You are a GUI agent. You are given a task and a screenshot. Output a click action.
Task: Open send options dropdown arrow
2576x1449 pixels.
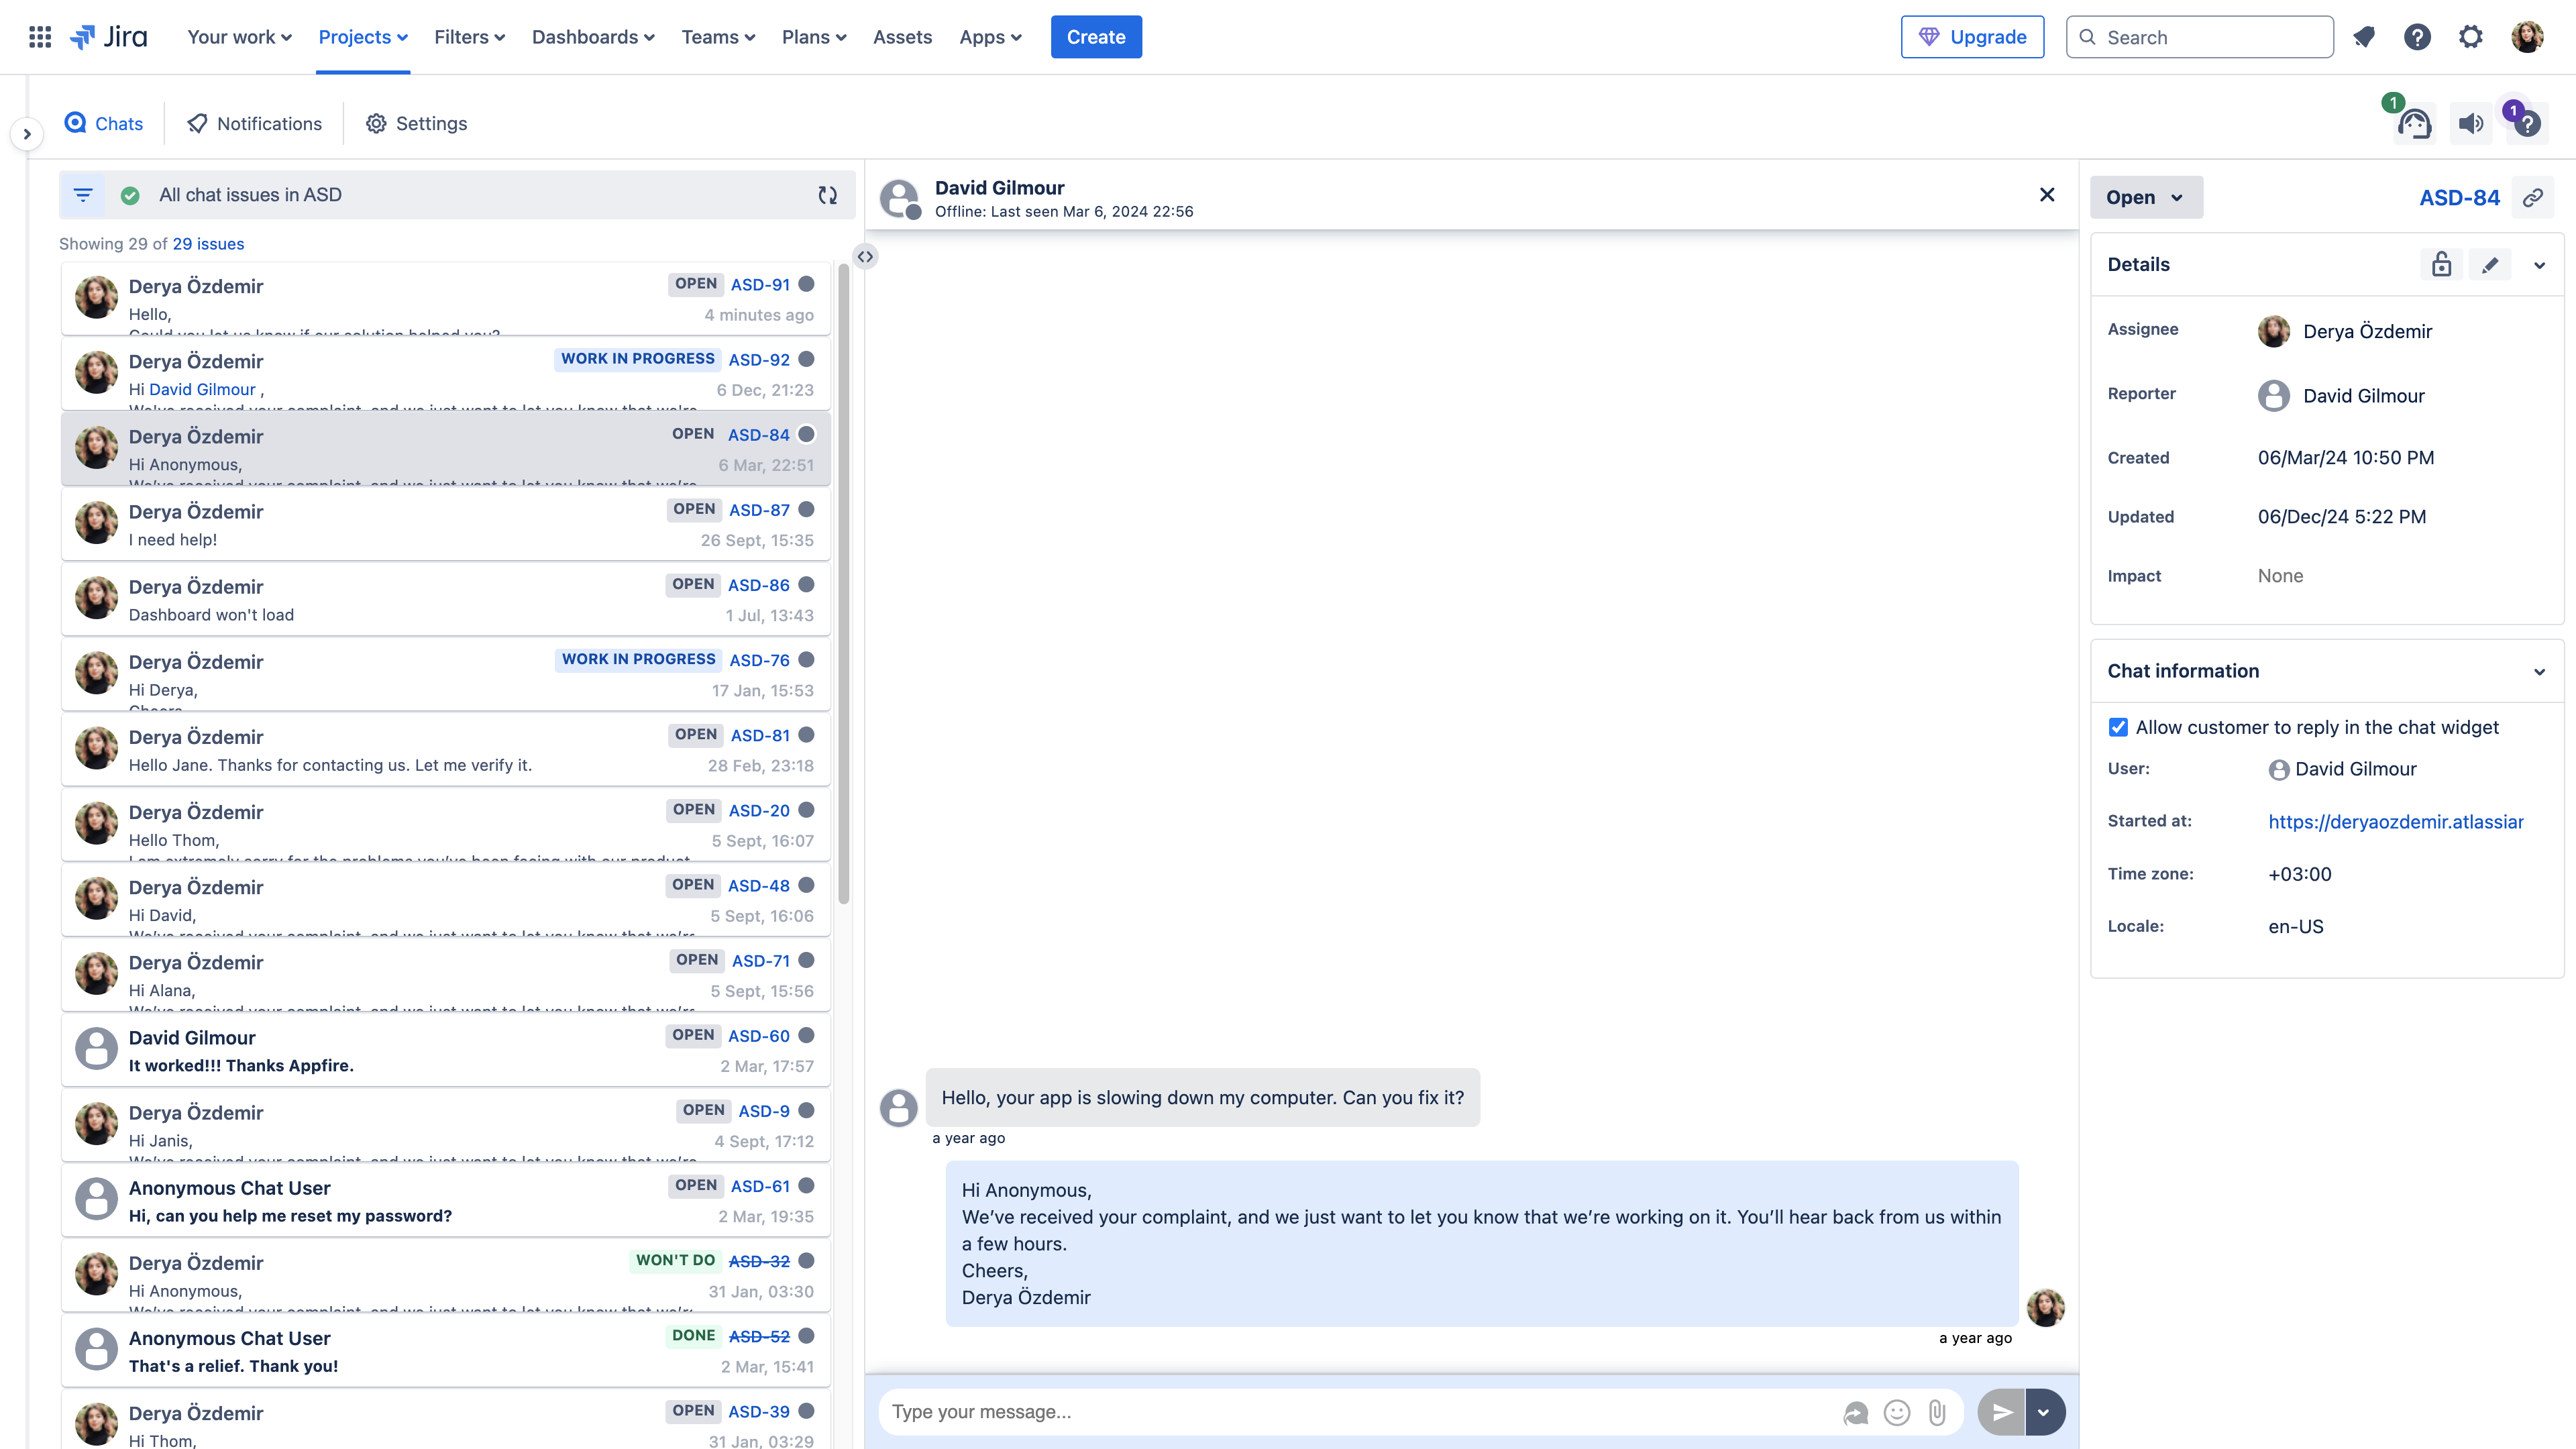(2044, 1412)
